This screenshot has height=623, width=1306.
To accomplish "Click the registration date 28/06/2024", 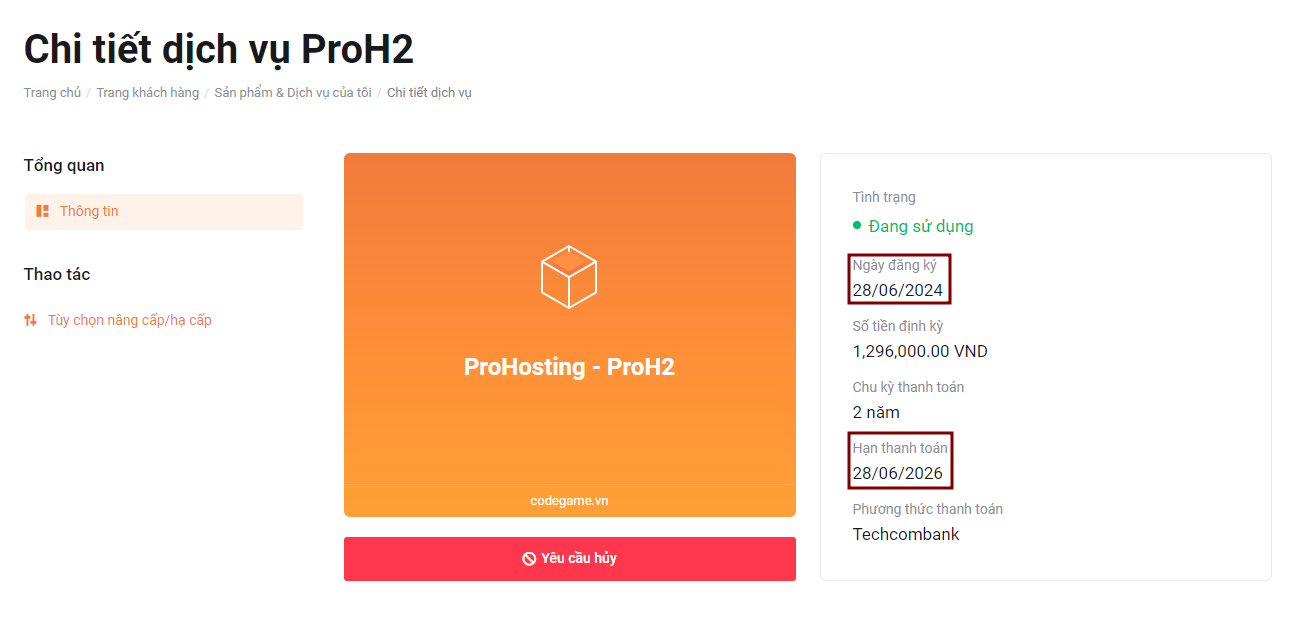I will point(897,291).
